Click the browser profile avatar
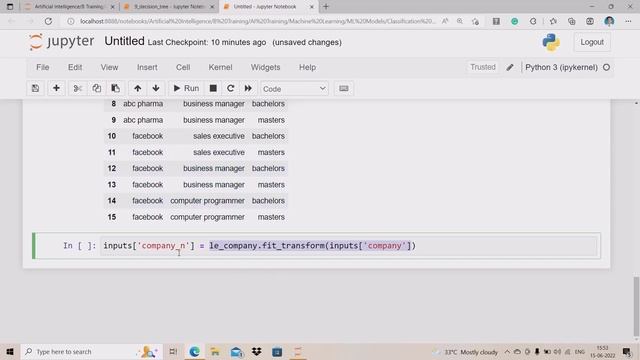Screen dimensions: 640x360 click(x=609, y=21)
